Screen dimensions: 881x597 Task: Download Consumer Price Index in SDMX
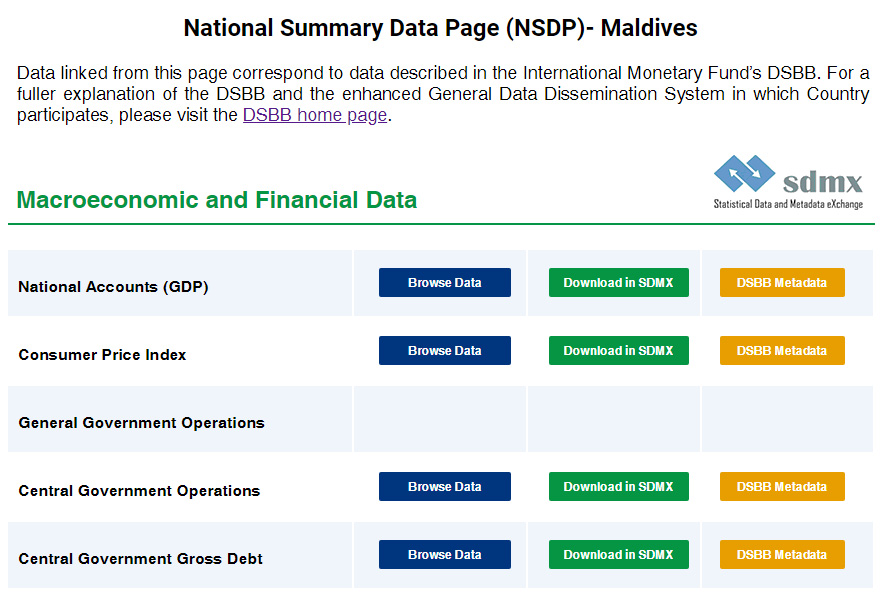[619, 350]
